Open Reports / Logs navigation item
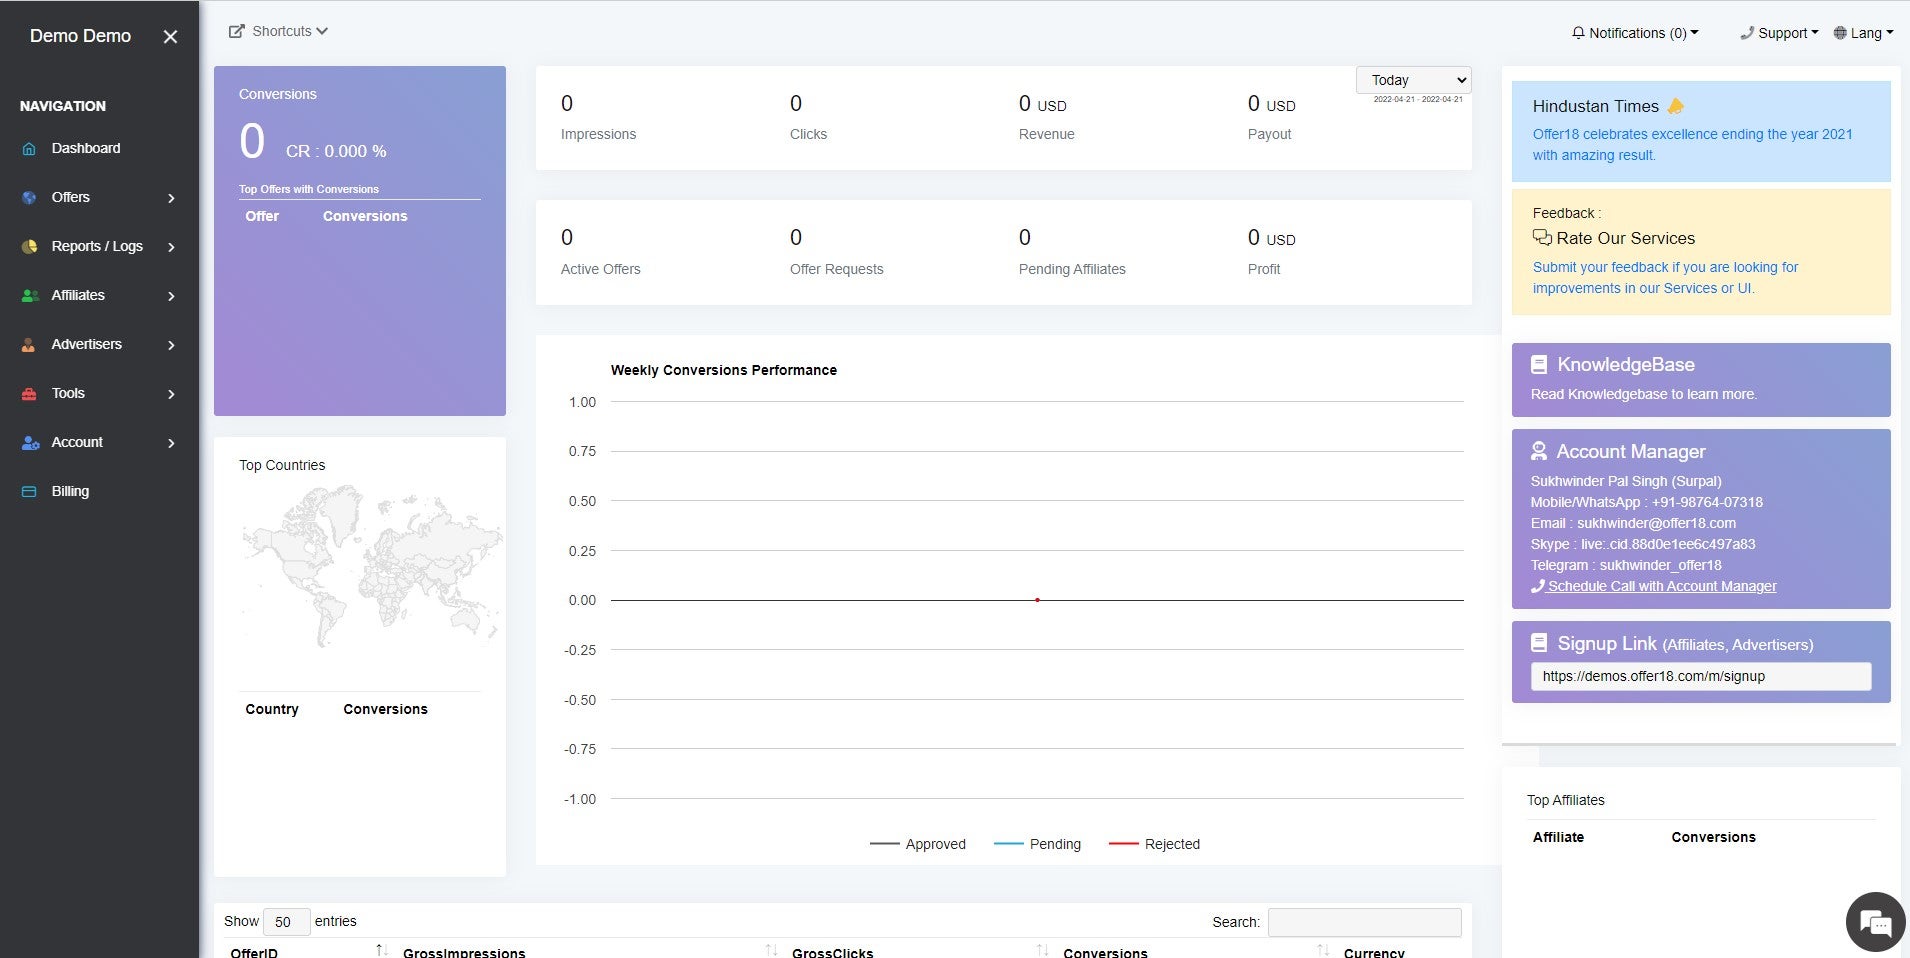Screen dimensions: 1910x958 click(97, 246)
